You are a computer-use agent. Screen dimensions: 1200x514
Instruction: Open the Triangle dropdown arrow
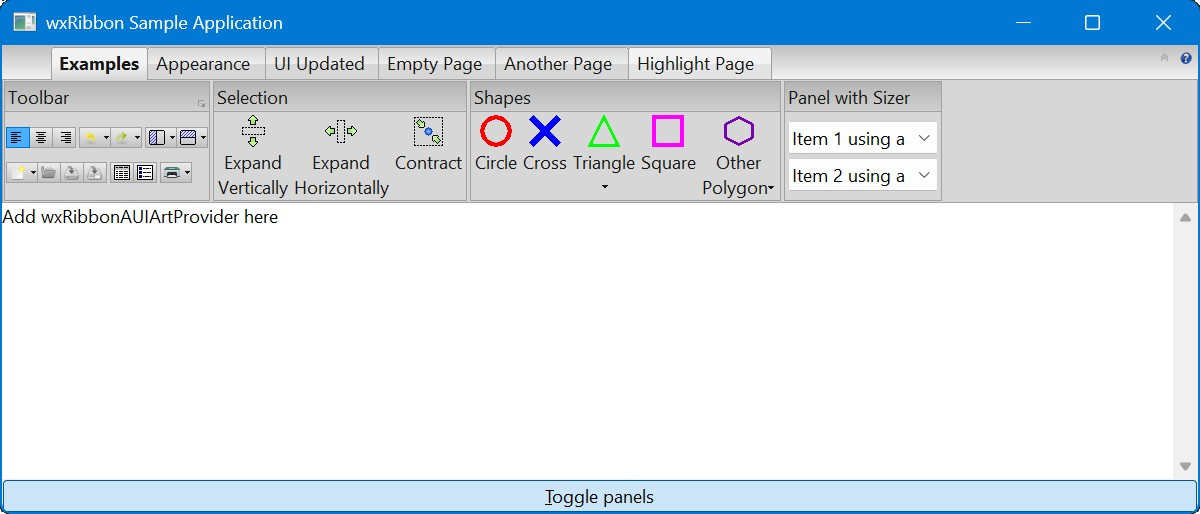tap(604, 187)
